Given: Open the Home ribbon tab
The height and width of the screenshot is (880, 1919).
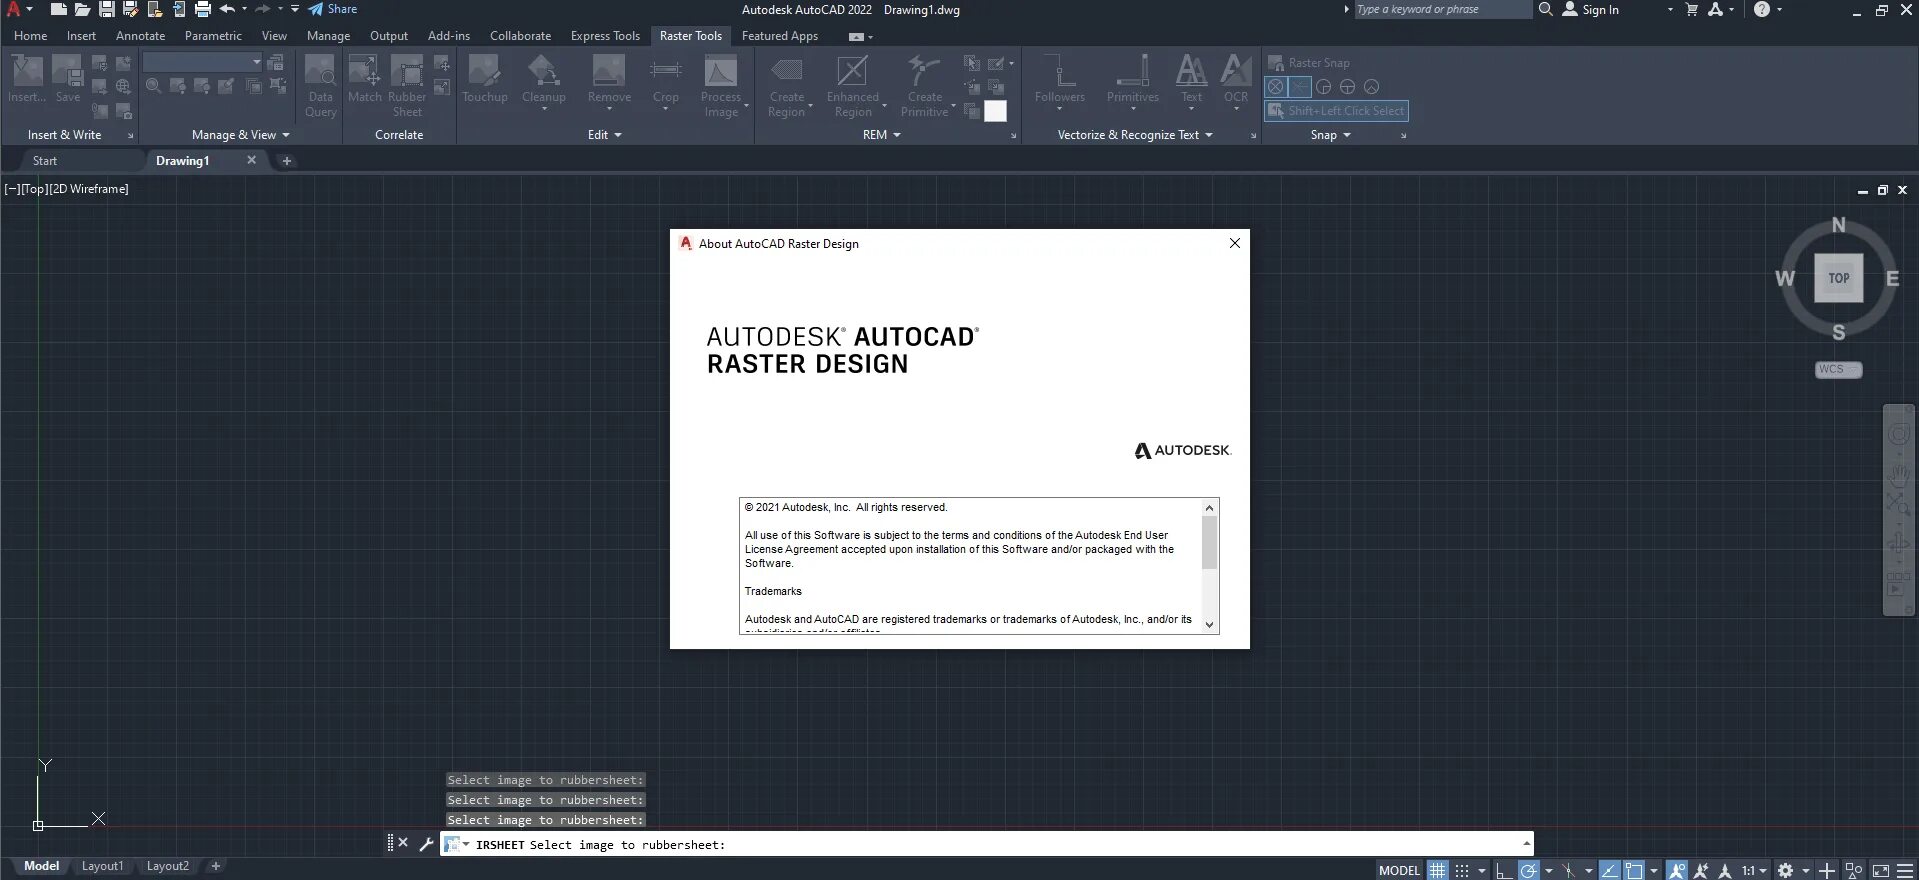Looking at the screenshot, I should [x=30, y=35].
